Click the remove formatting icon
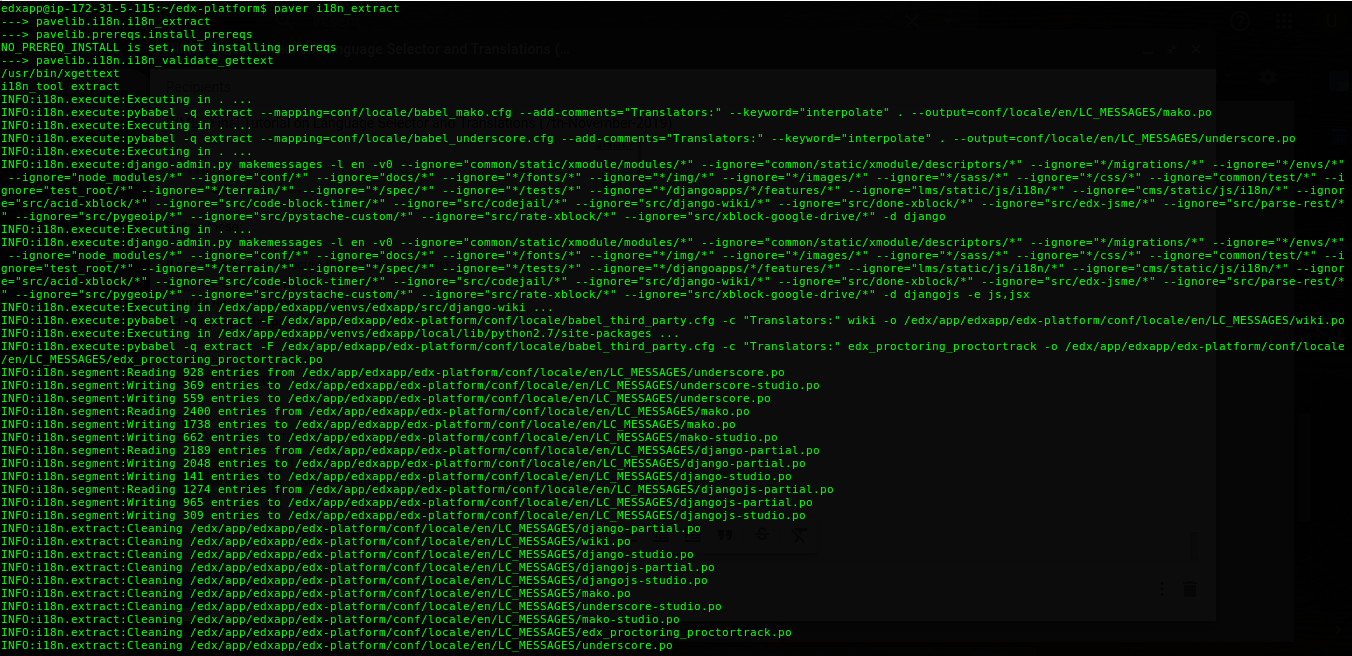This screenshot has width=1352, height=656. point(798,534)
